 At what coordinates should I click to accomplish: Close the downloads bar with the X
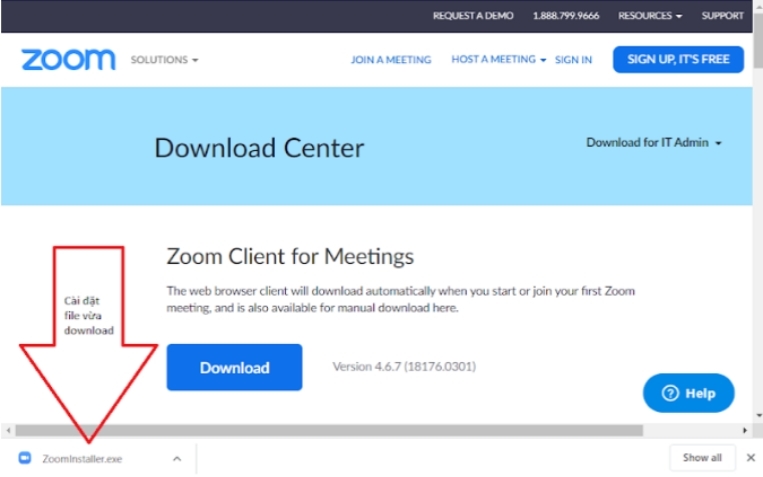pyautogui.click(x=750, y=458)
